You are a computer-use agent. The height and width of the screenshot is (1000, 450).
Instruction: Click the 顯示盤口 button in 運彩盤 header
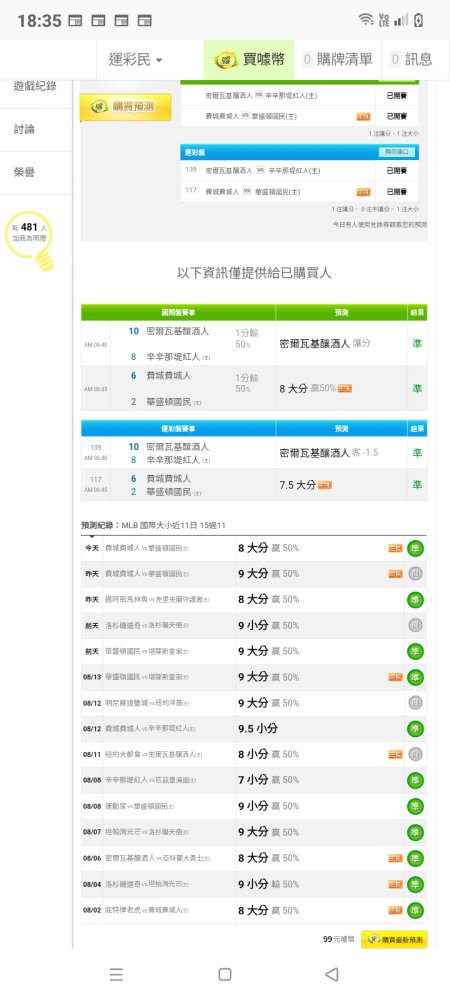398,152
